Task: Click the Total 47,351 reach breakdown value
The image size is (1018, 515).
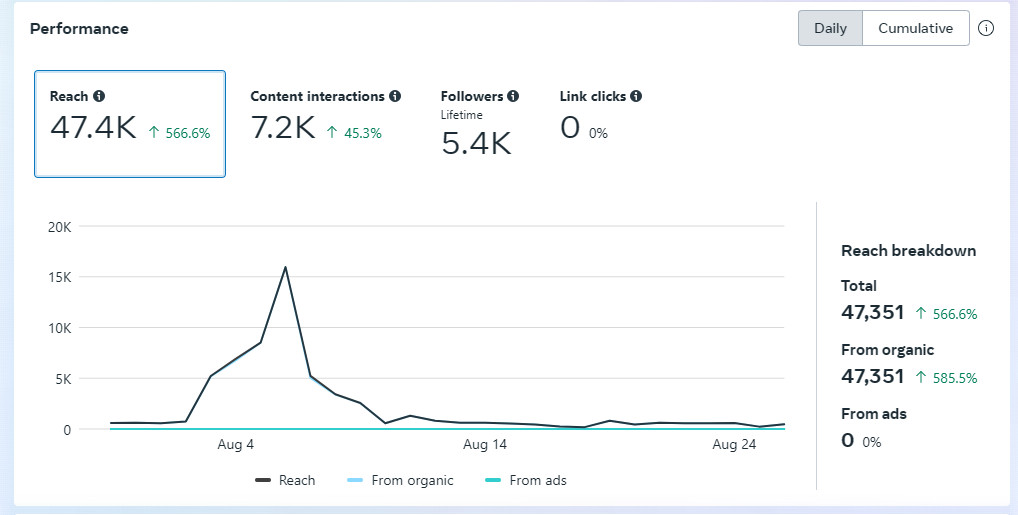Action: (872, 312)
